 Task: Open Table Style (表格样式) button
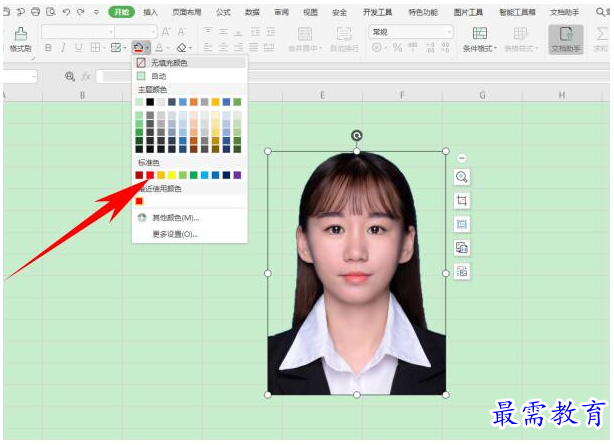[x=521, y=39]
